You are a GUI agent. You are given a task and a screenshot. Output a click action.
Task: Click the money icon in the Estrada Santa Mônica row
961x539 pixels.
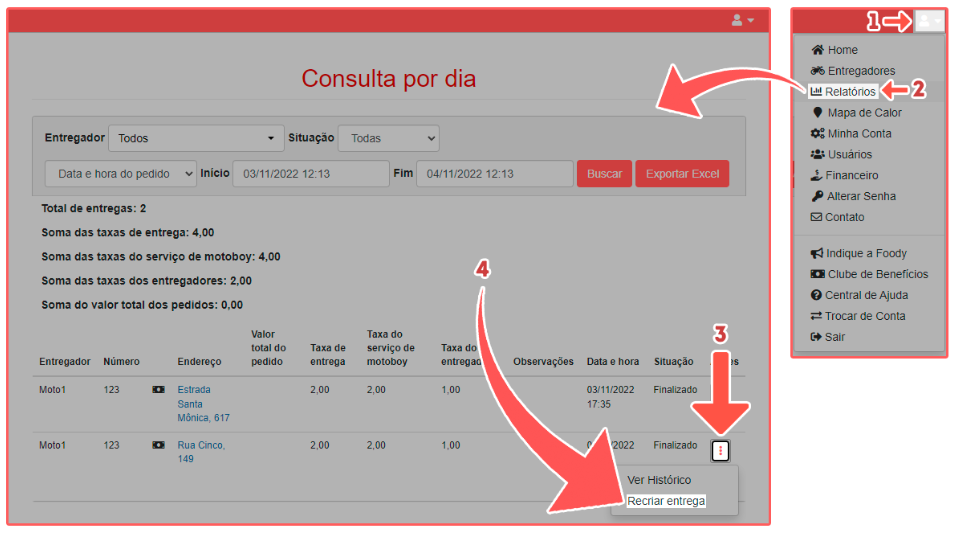click(x=158, y=389)
